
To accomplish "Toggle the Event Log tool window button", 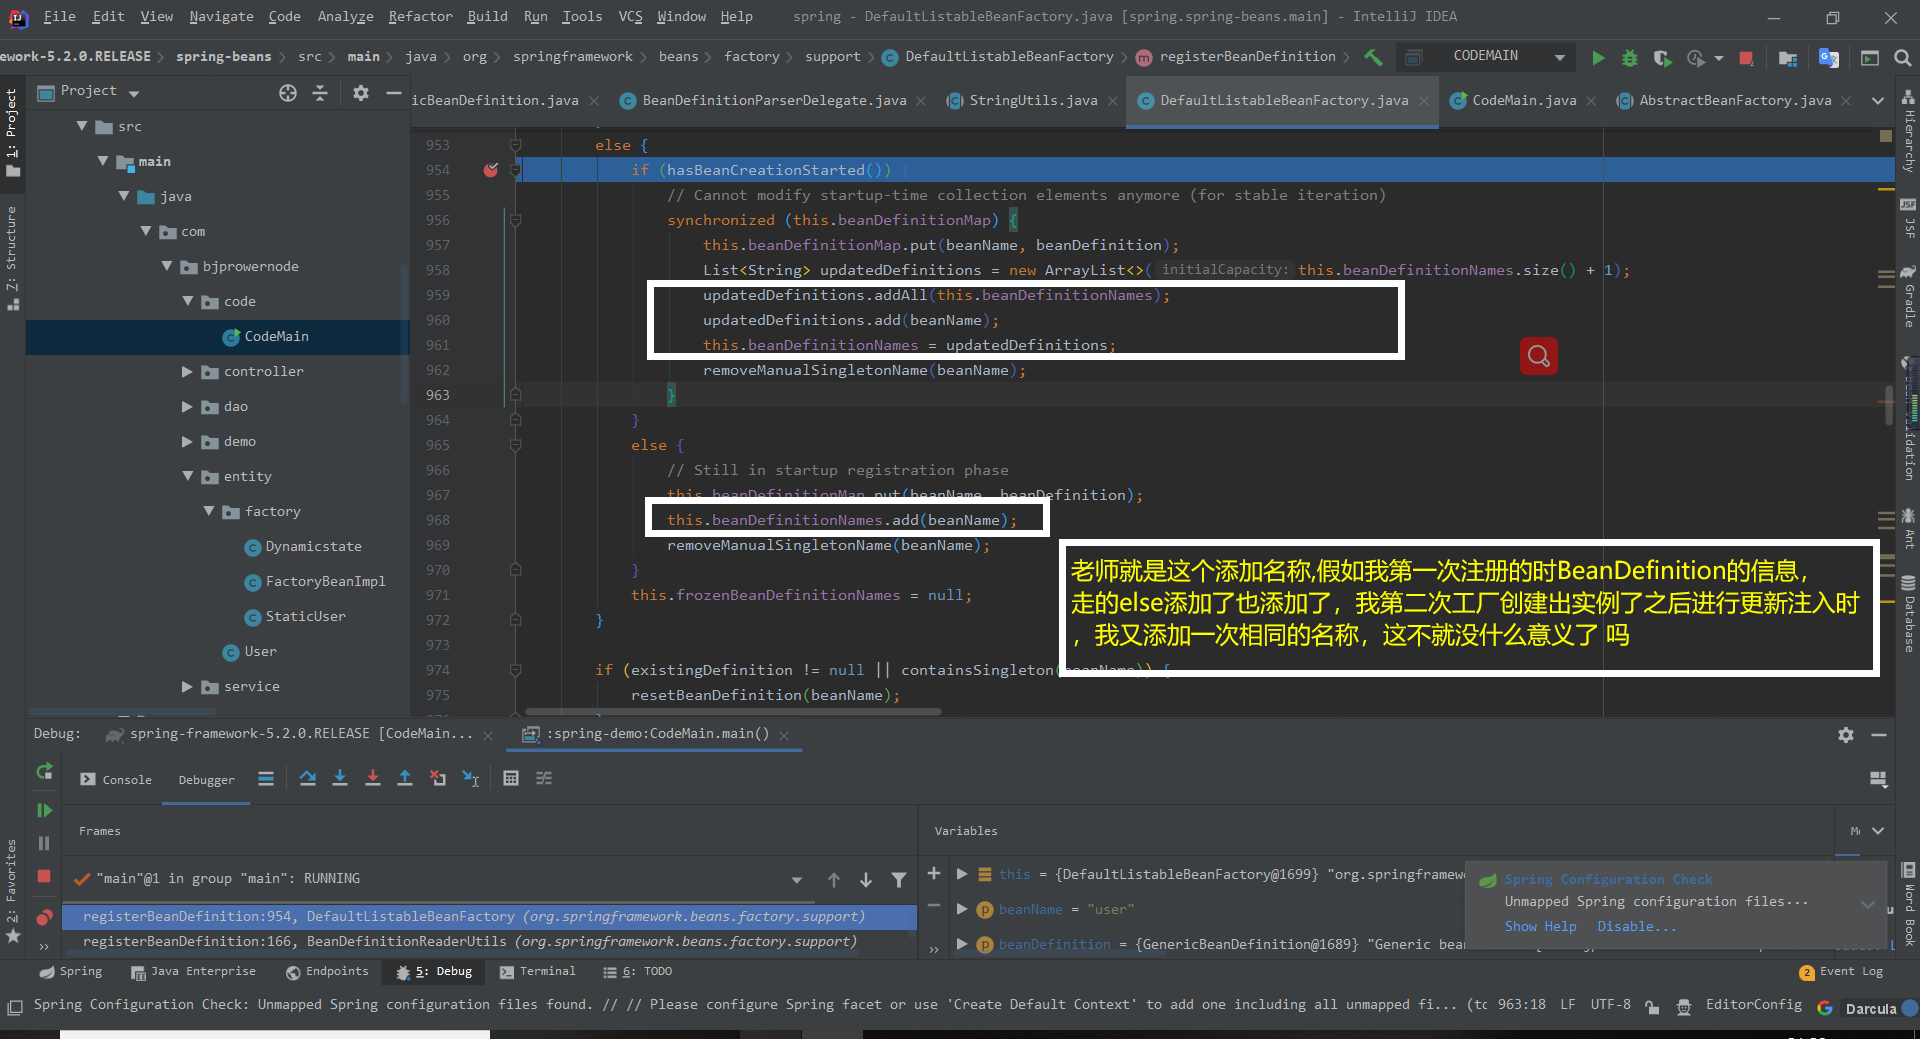I will click(1841, 971).
